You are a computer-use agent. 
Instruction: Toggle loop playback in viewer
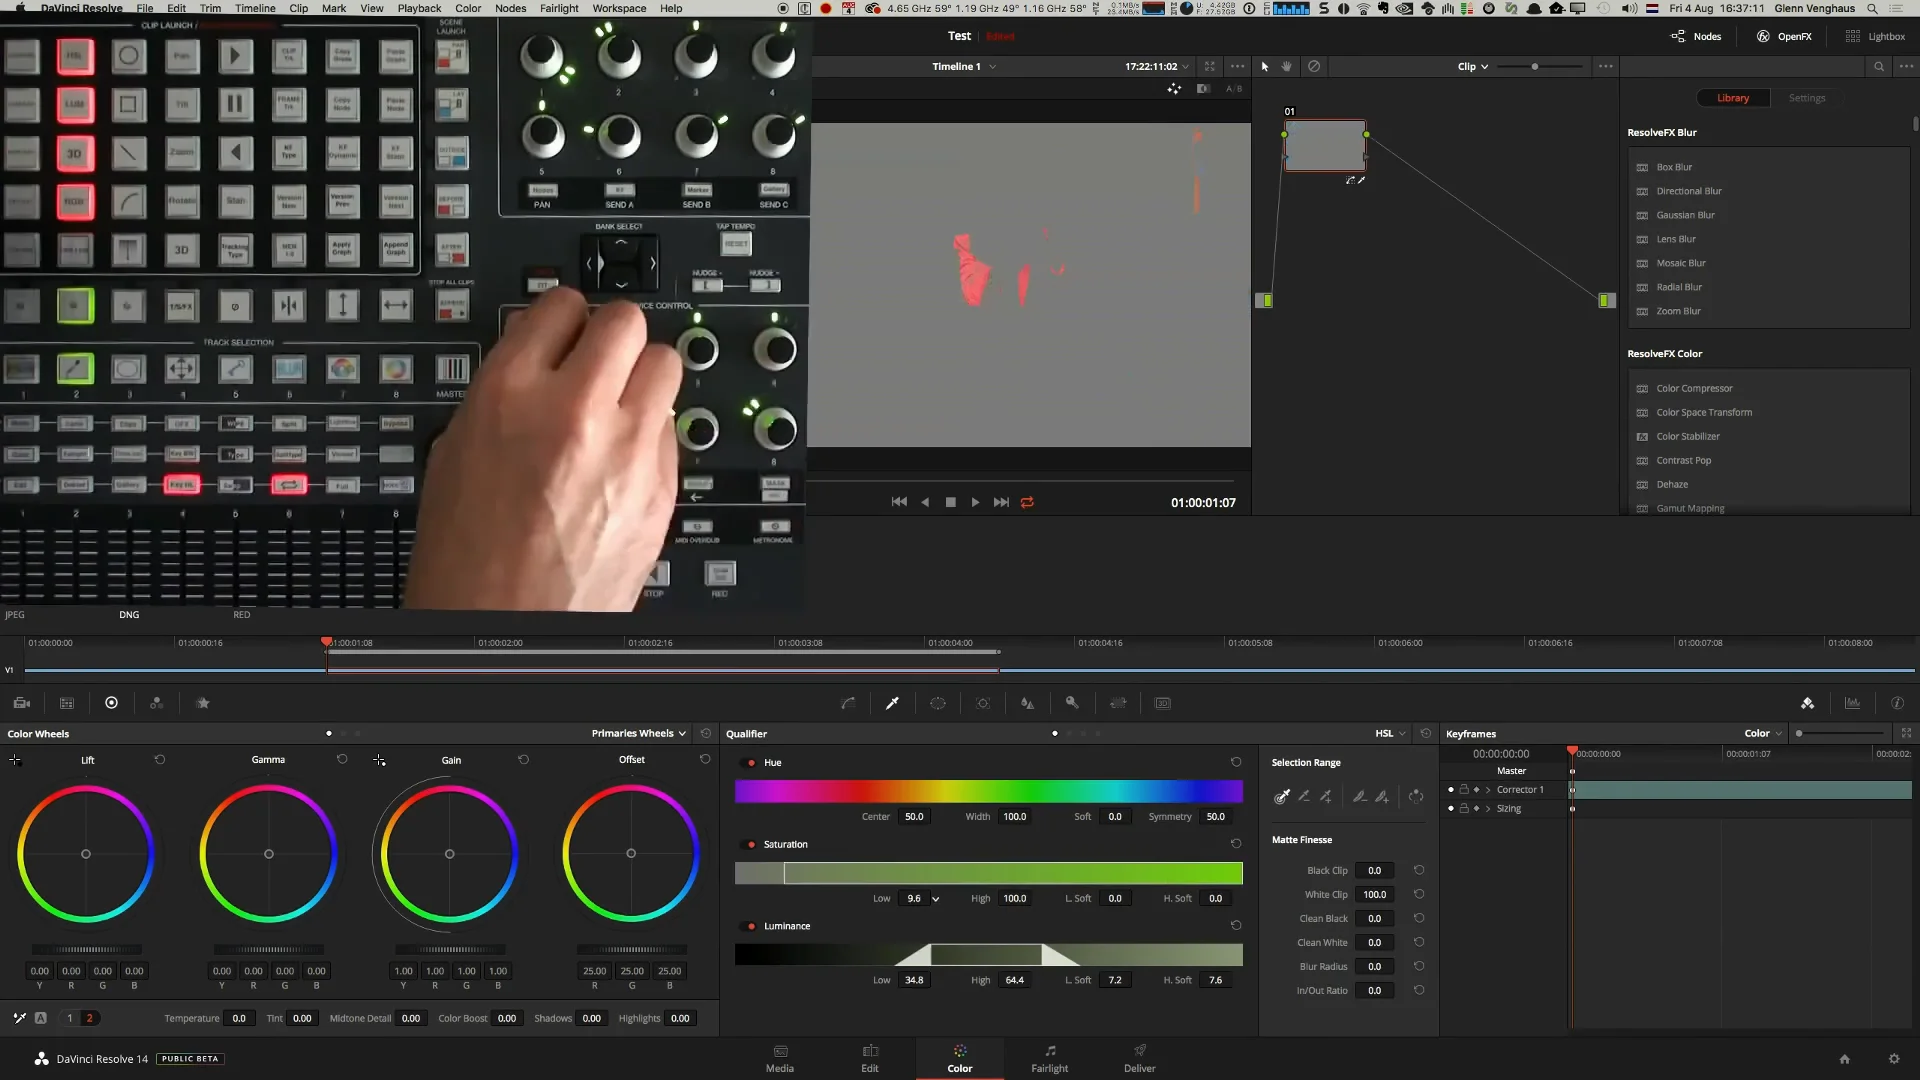pos(1027,502)
